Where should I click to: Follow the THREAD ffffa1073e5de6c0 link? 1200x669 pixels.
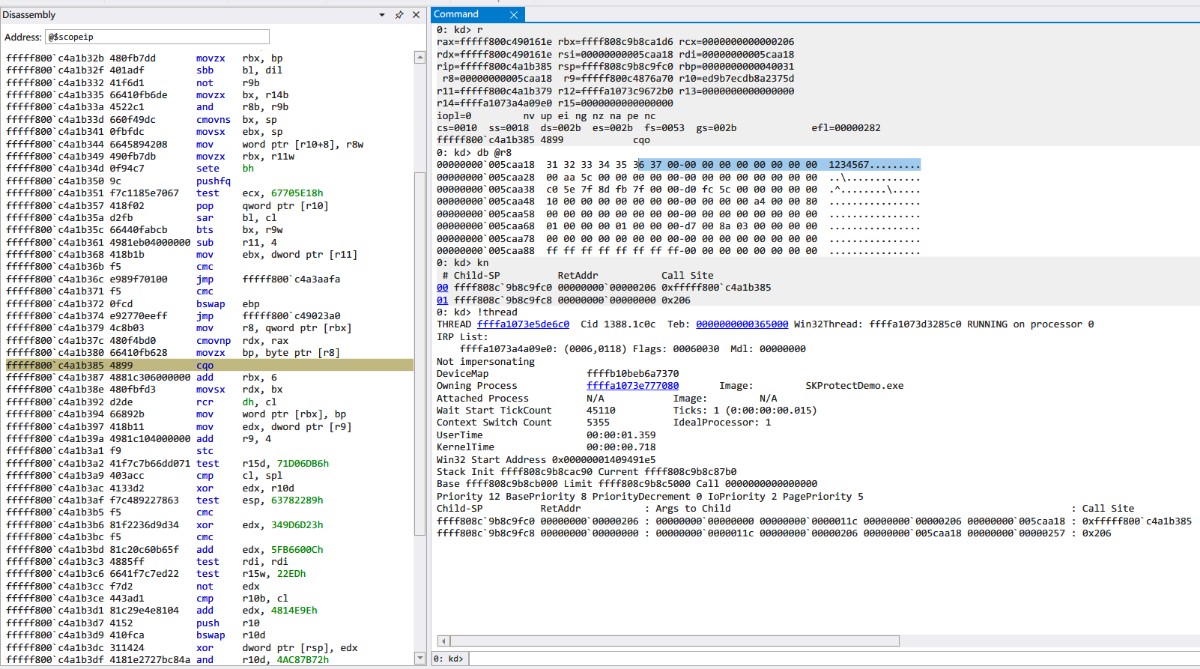click(523, 324)
